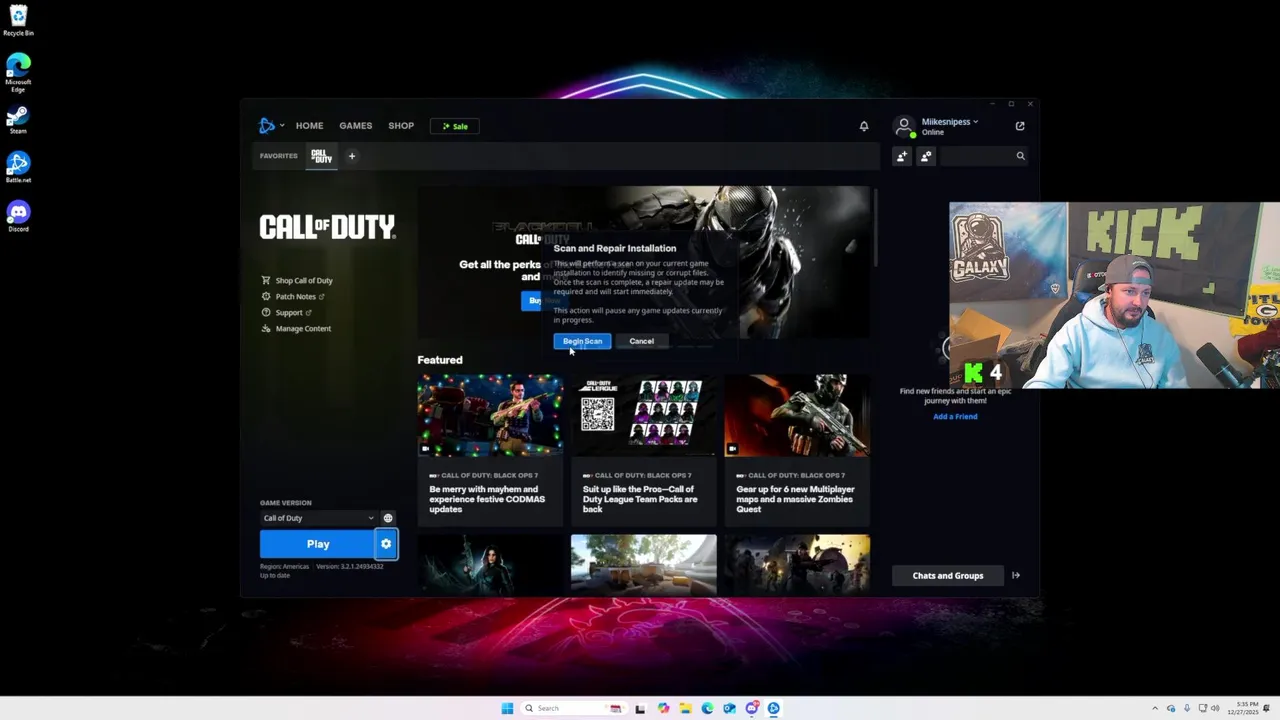Cancel the Scan and Repair dialog

click(x=641, y=341)
